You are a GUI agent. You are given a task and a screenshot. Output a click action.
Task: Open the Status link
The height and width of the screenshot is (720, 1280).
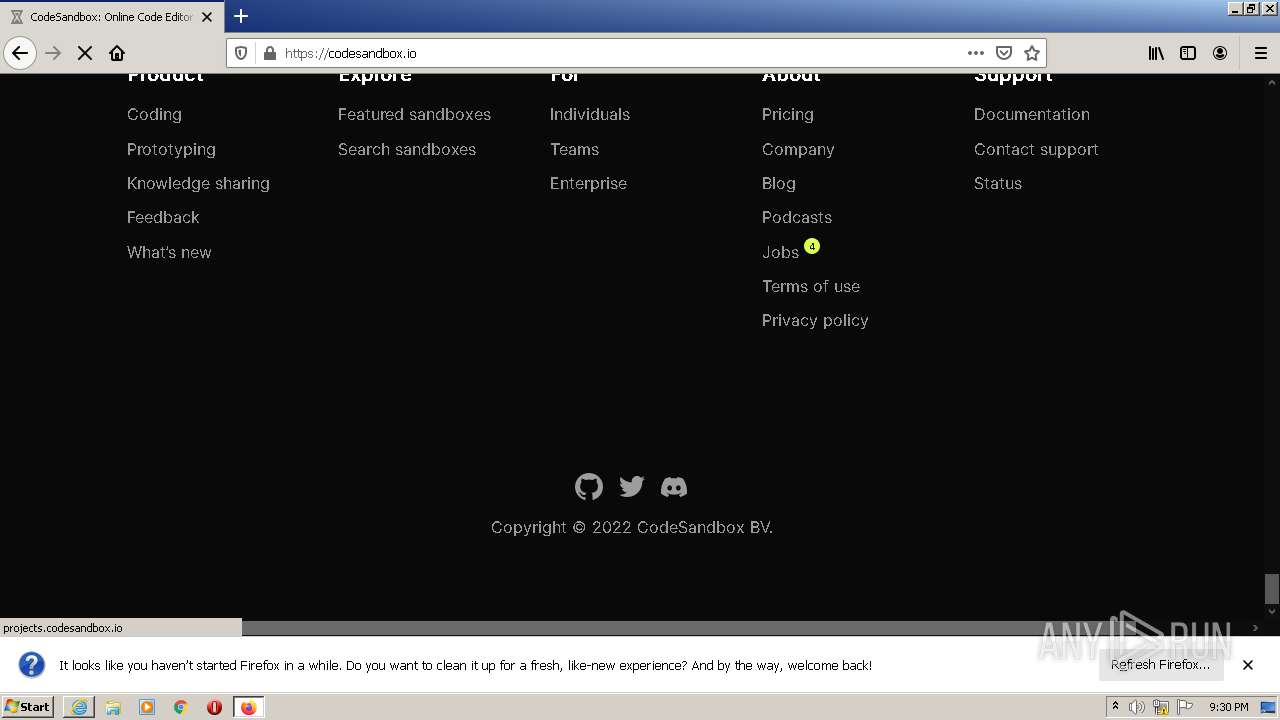click(998, 183)
